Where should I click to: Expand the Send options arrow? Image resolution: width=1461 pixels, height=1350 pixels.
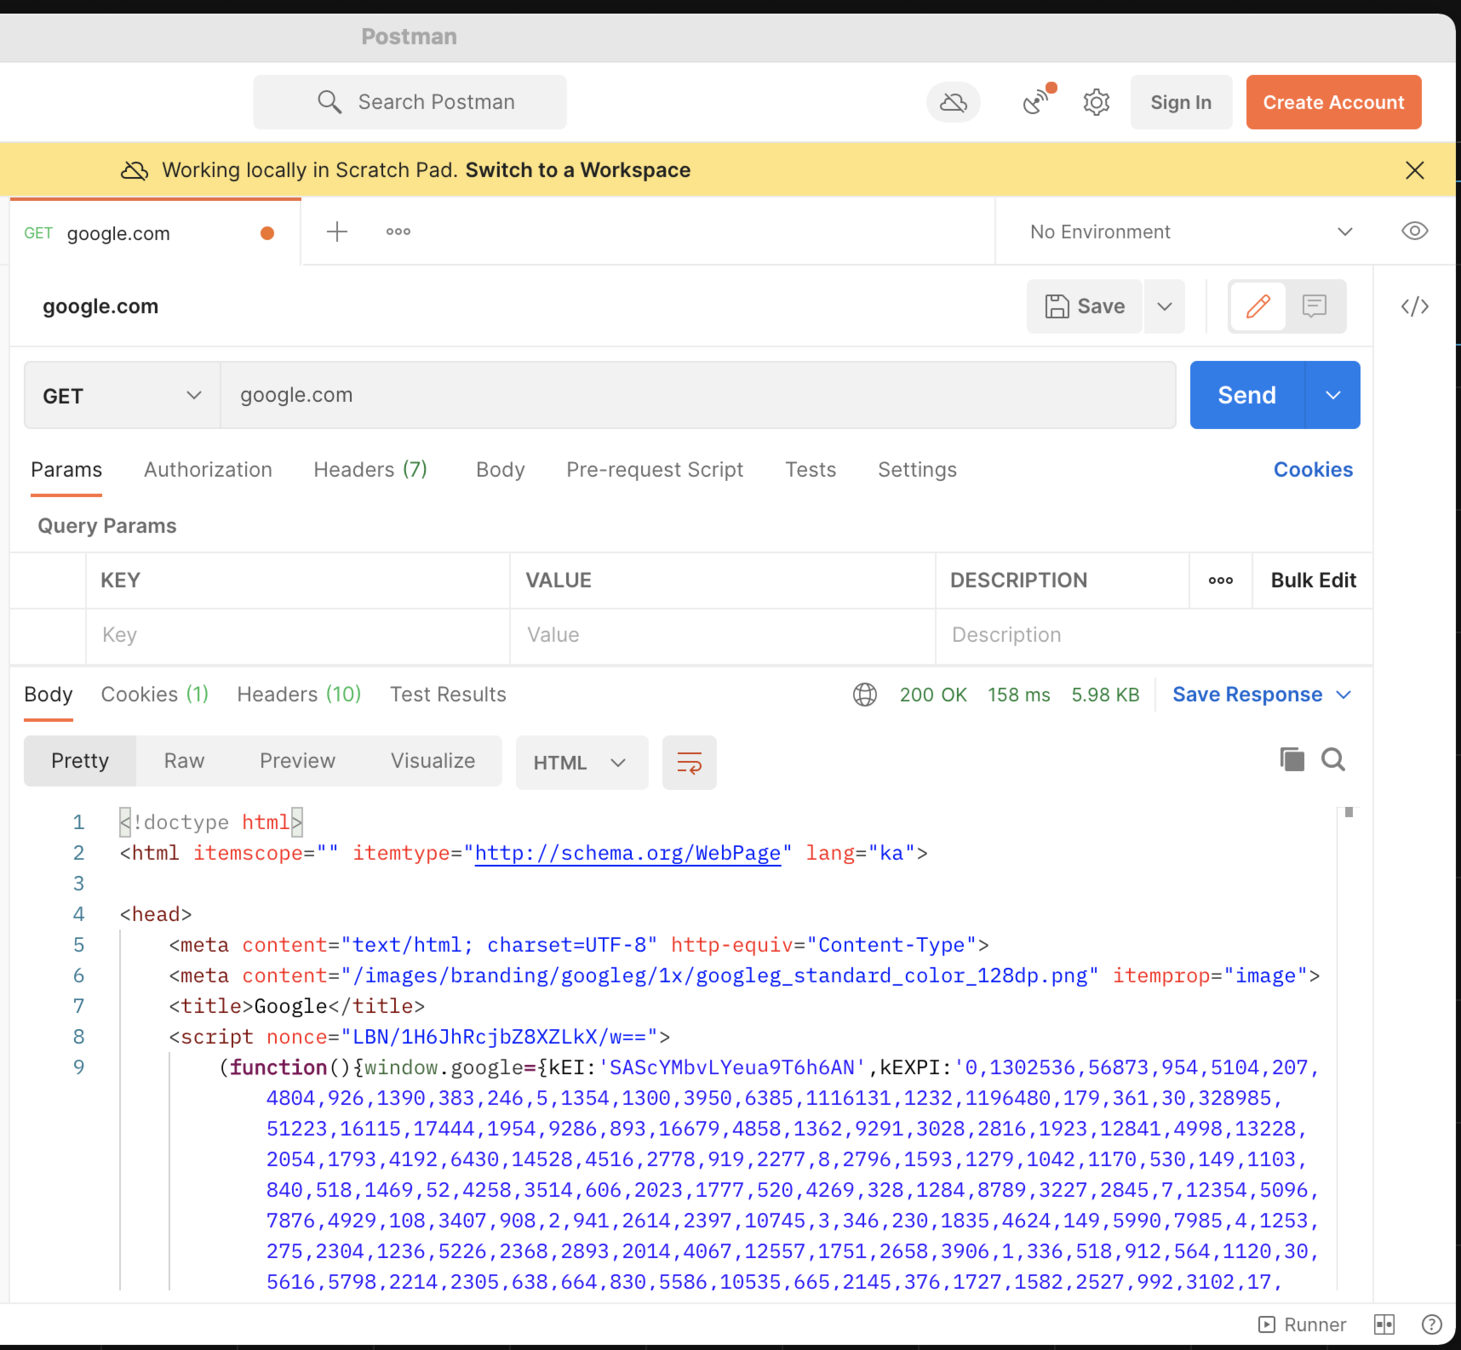point(1333,395)
